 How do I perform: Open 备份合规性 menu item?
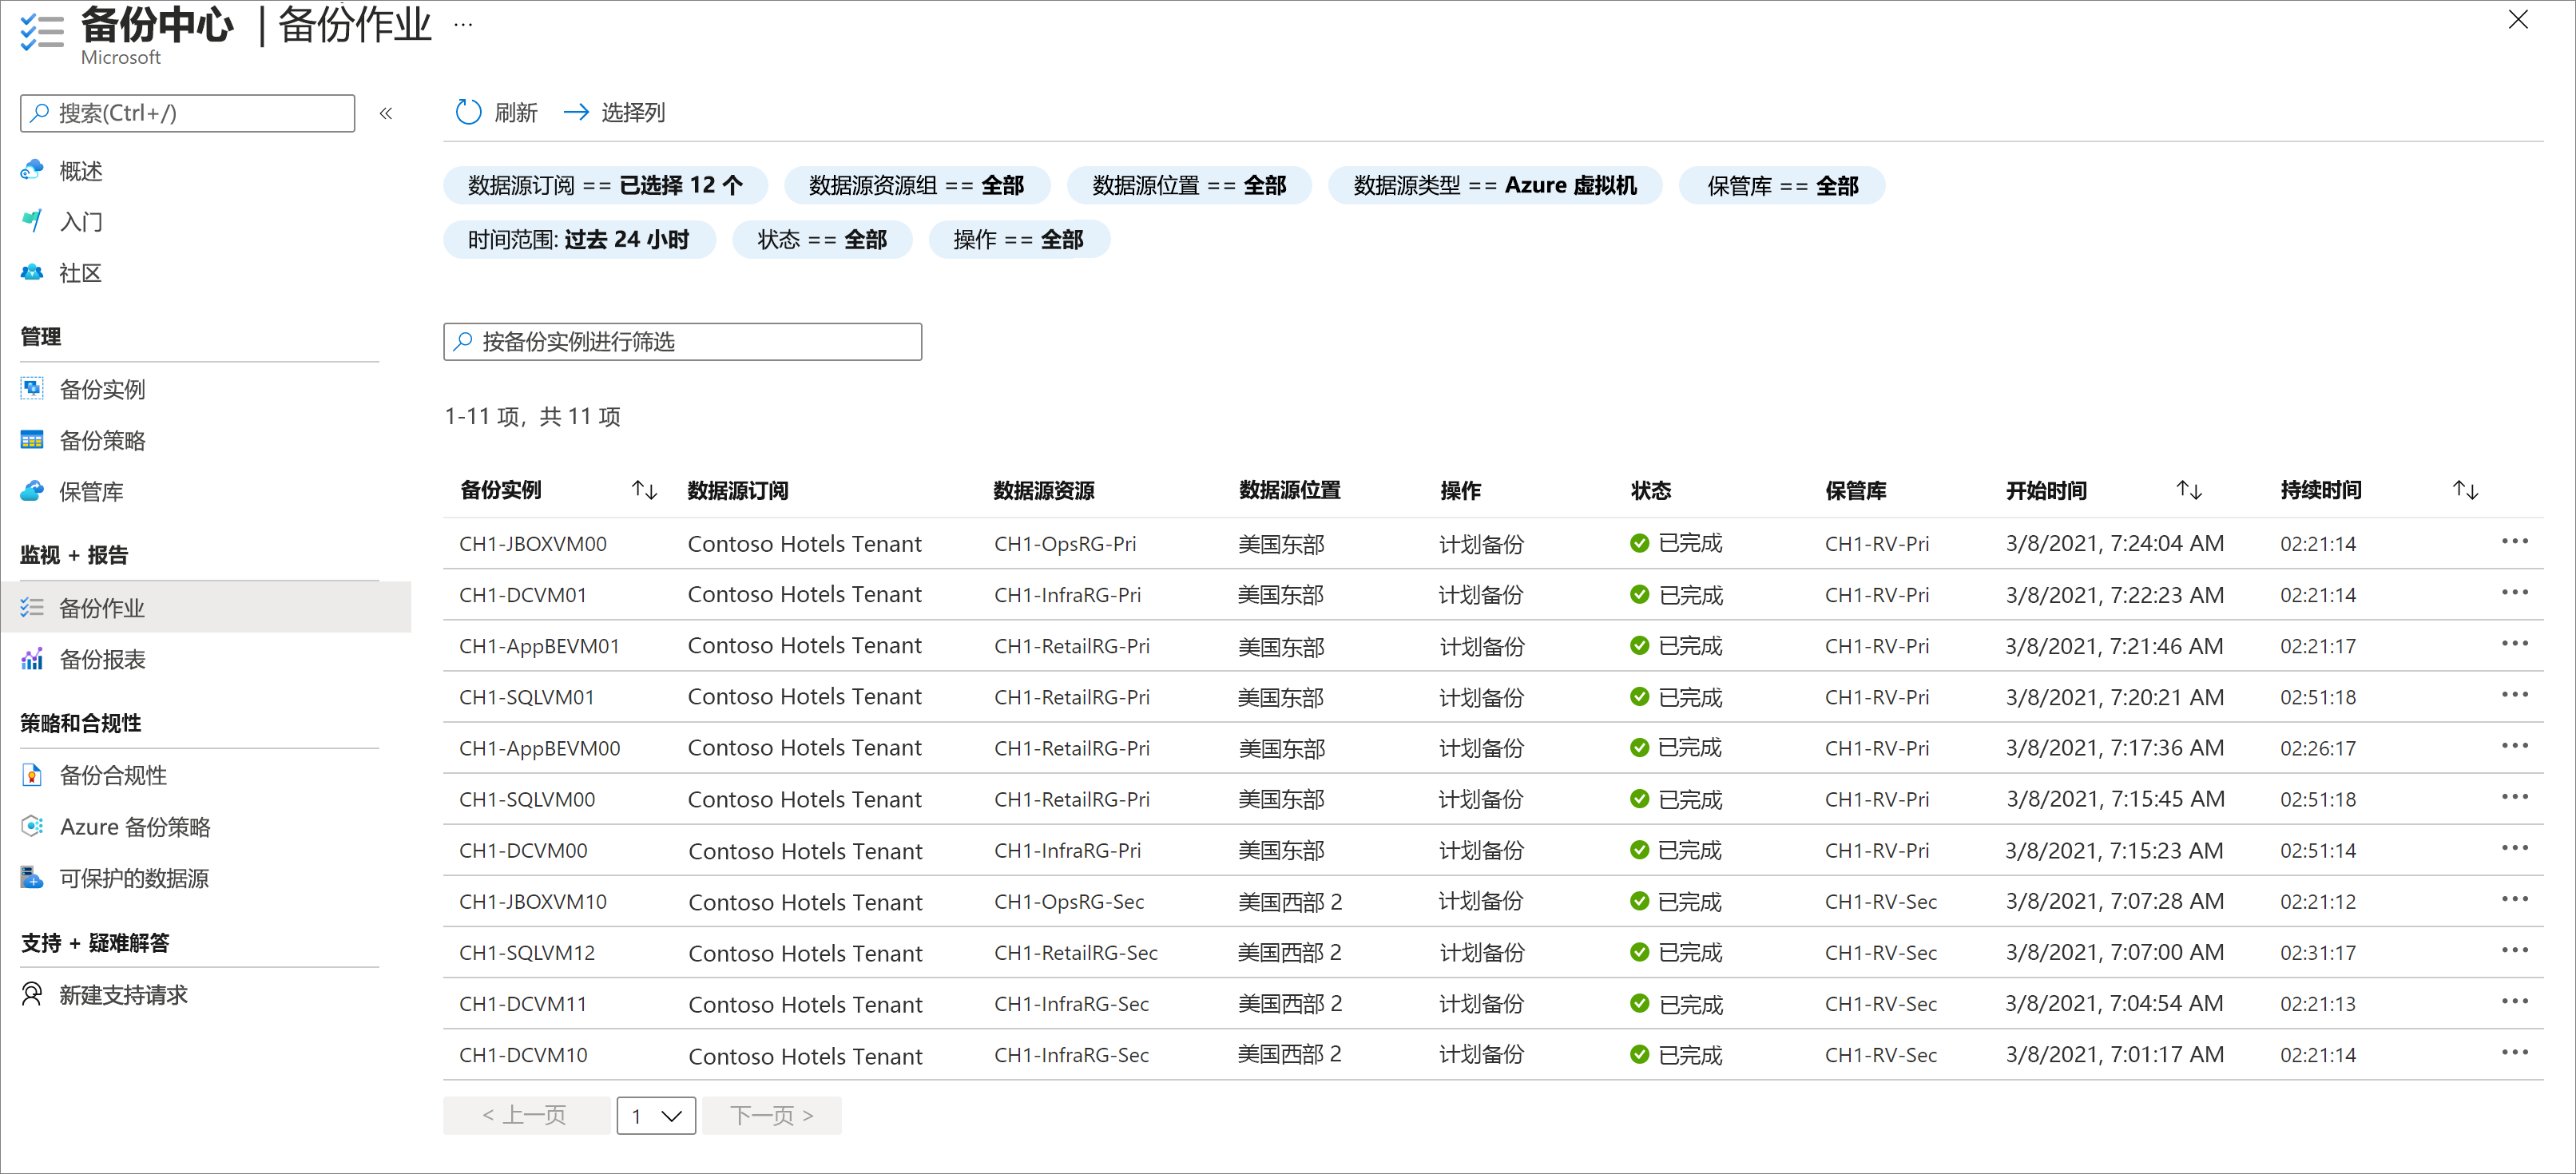point(113,775)
